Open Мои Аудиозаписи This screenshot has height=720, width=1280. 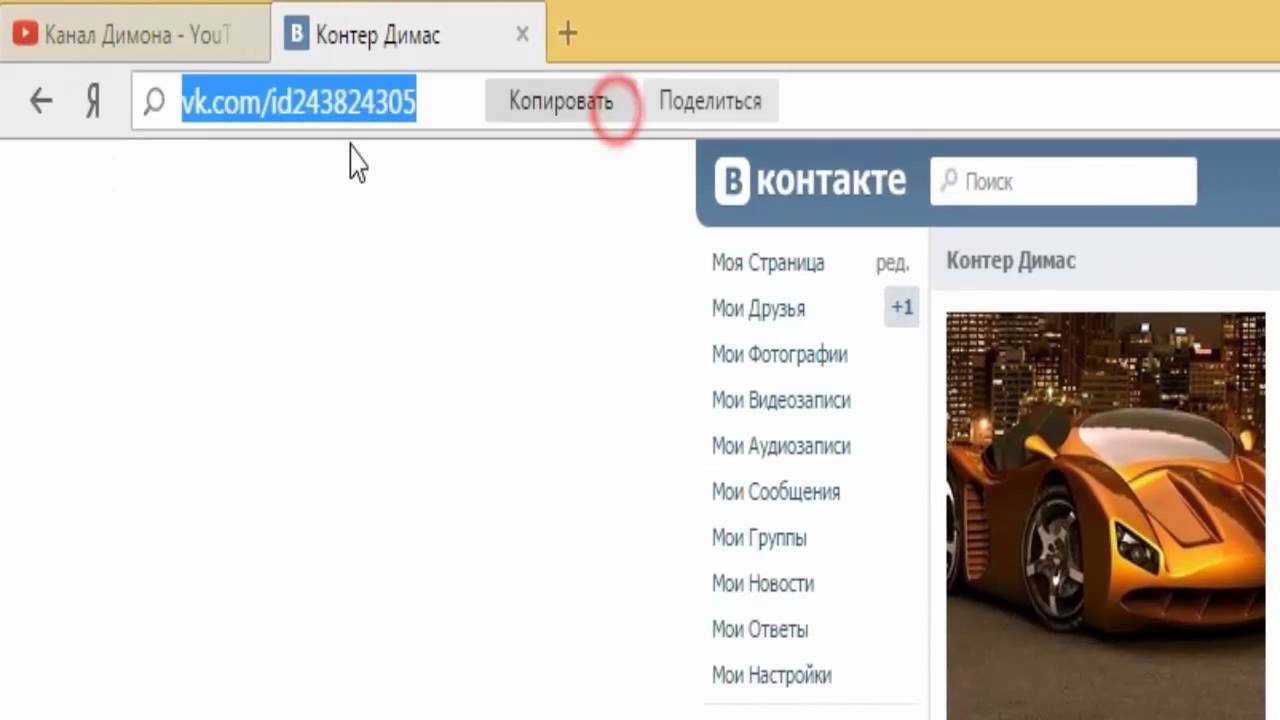[781, 447]
